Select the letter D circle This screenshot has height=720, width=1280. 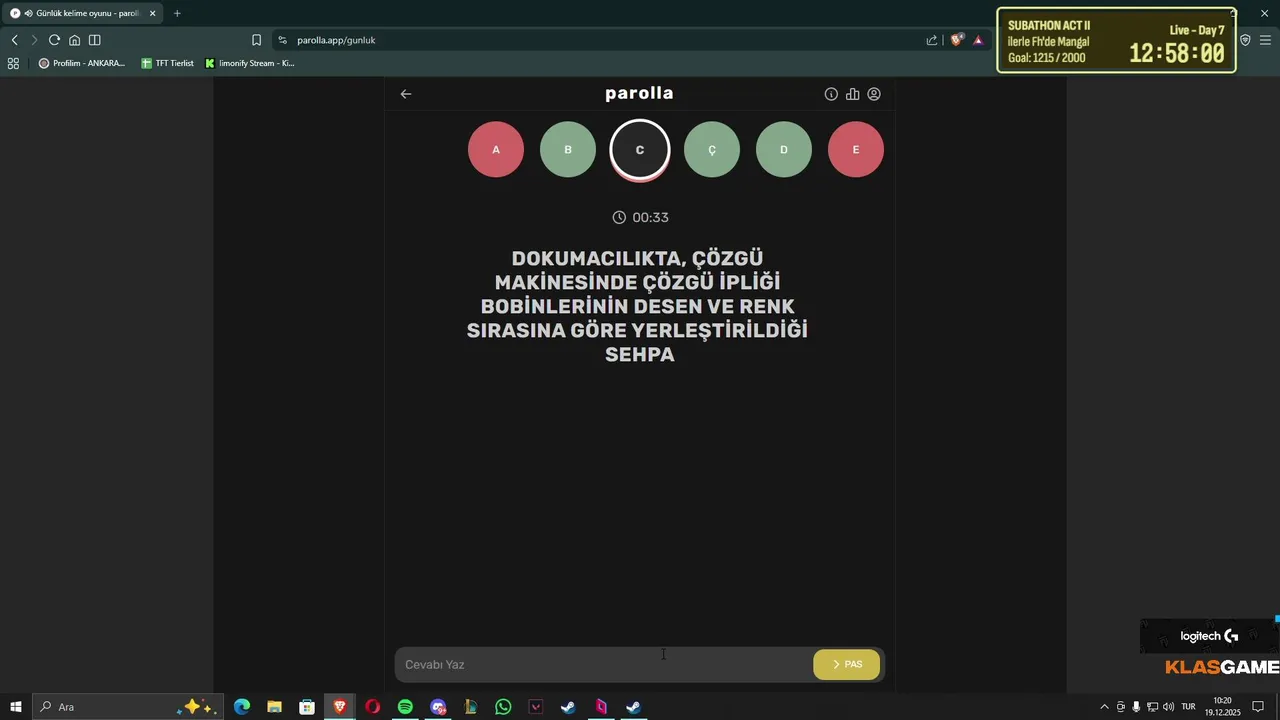[784, 150]
